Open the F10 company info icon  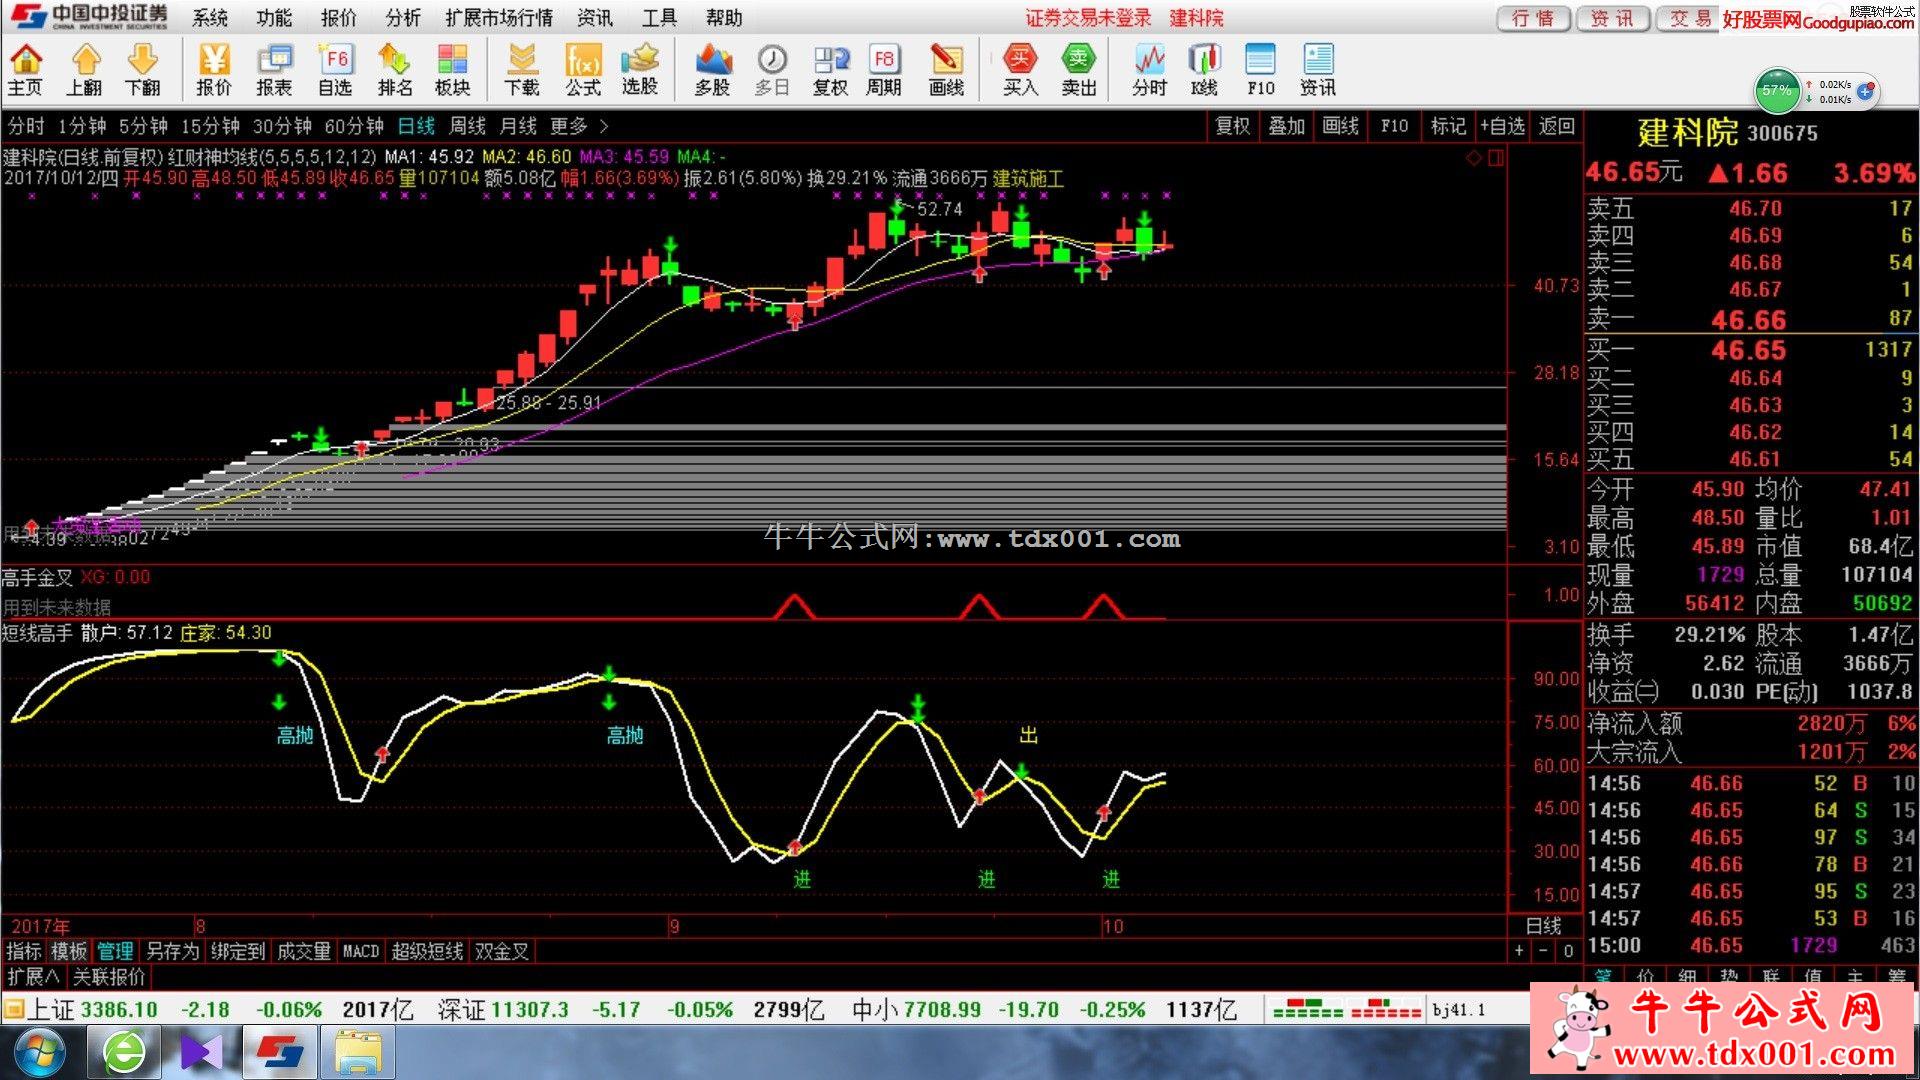(1261, 70)
